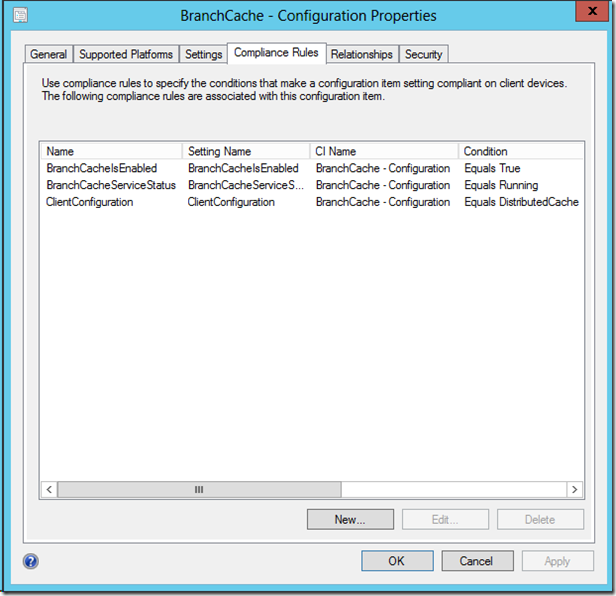
Task: Sort by the Condition column header
Action: pos(521,151)
